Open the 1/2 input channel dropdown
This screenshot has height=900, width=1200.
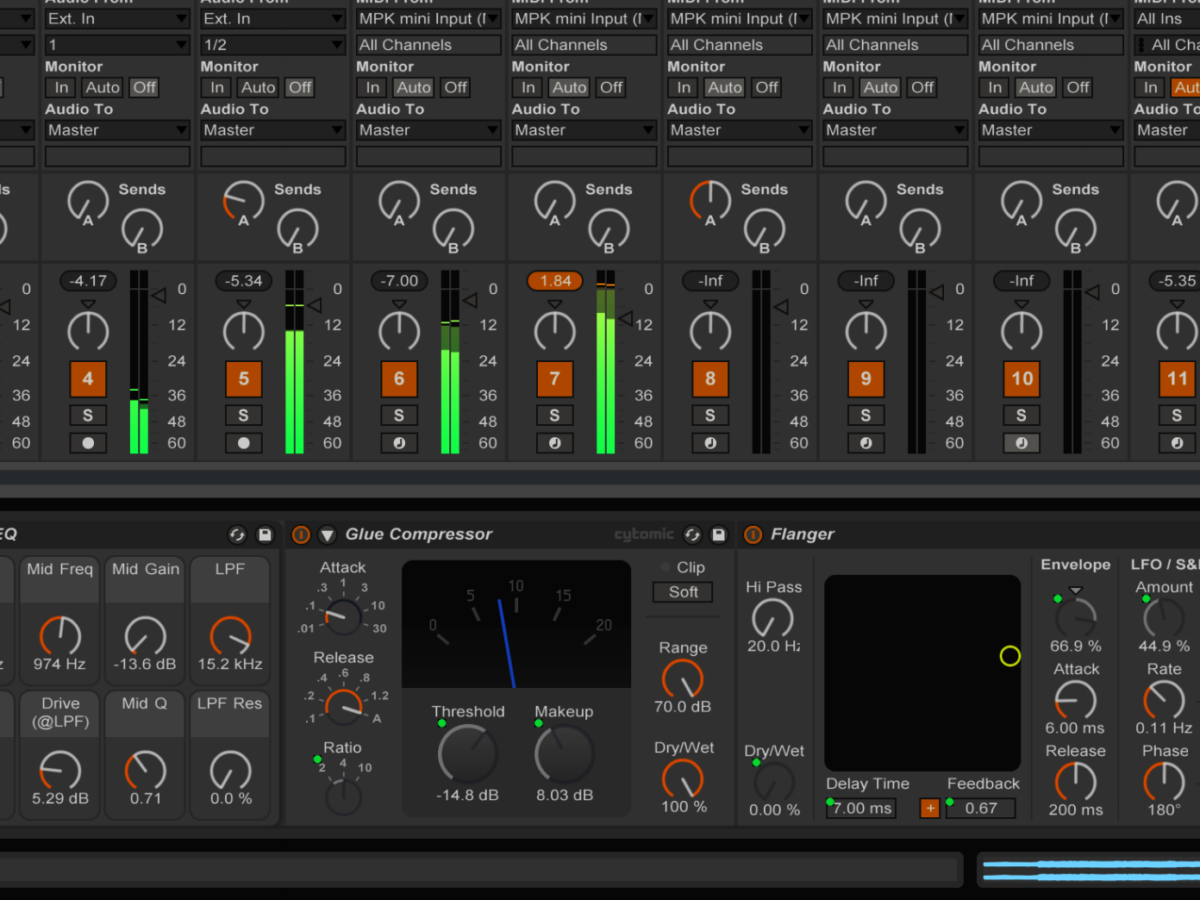click(273, 45)
